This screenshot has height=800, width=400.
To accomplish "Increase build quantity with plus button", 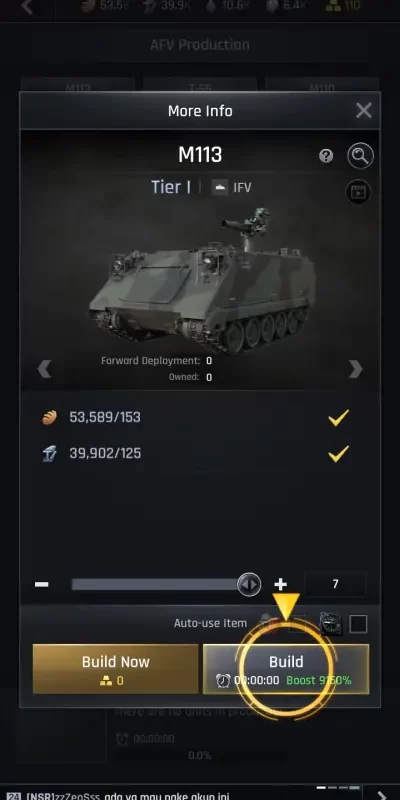I will pyautogui.click(x=281, y=584).
